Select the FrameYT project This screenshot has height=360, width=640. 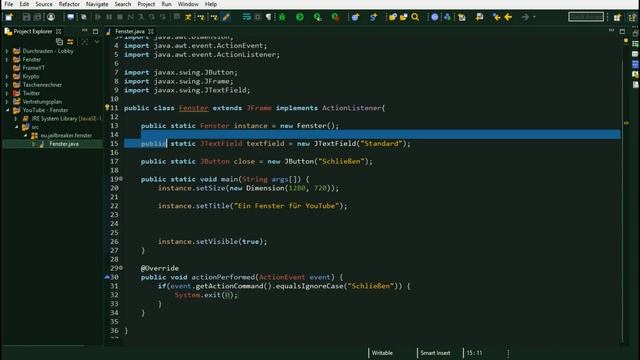click(x=33, y=68)
